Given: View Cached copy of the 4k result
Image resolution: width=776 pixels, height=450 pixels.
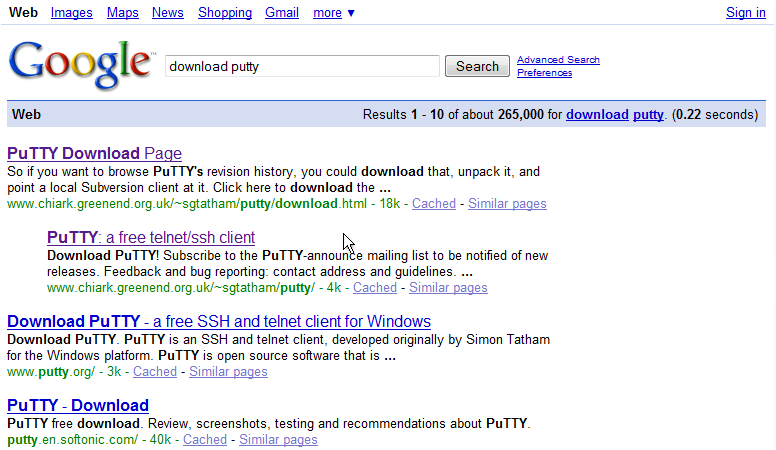Looking at the screenshot, I should pyautogui.click(x=375, y=288).
